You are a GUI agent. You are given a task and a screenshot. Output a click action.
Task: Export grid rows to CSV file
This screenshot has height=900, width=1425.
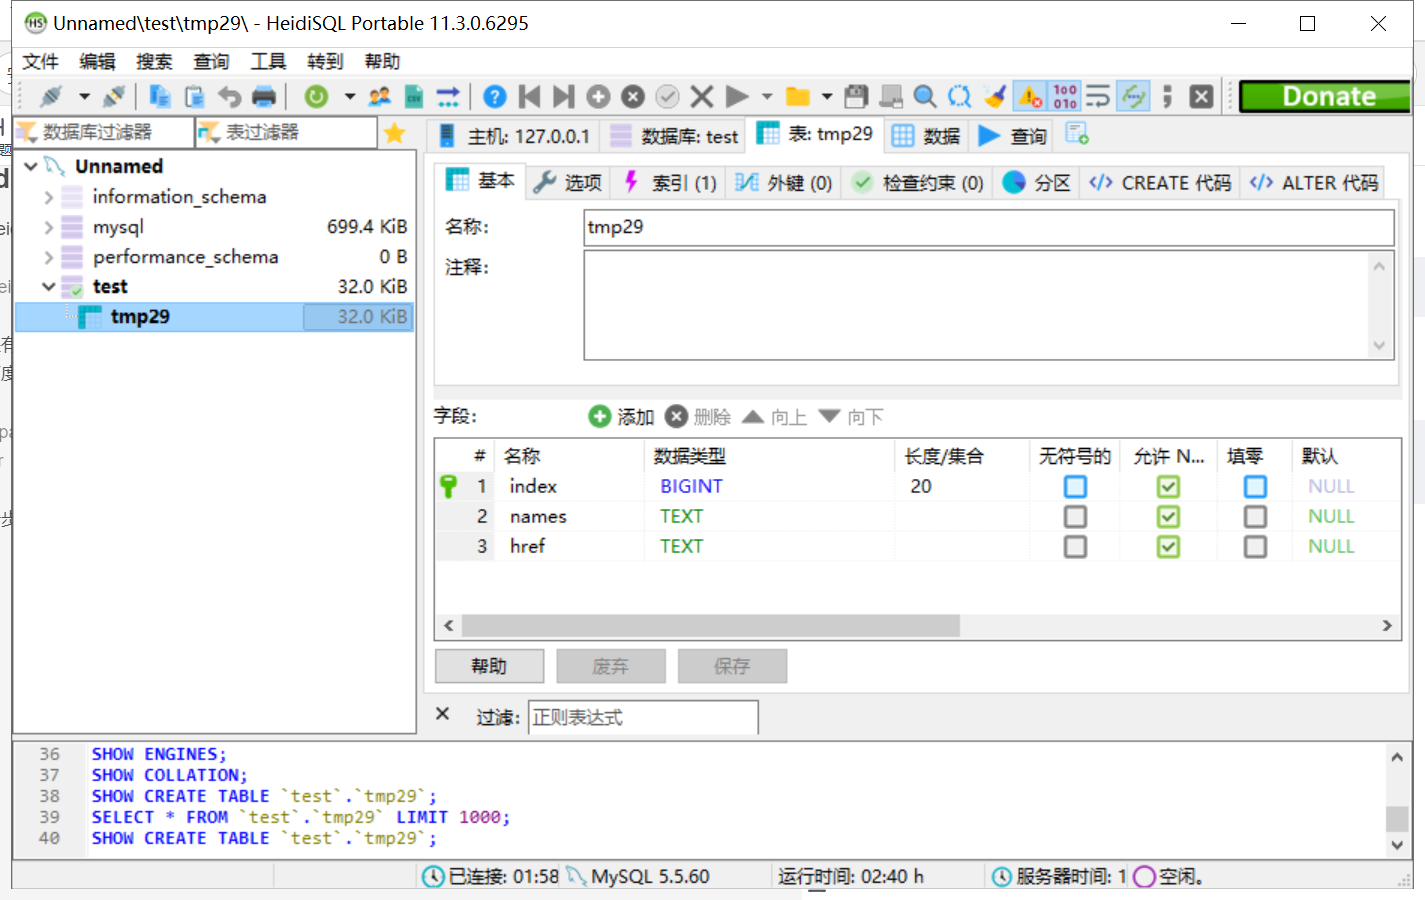tap(413, 95)
